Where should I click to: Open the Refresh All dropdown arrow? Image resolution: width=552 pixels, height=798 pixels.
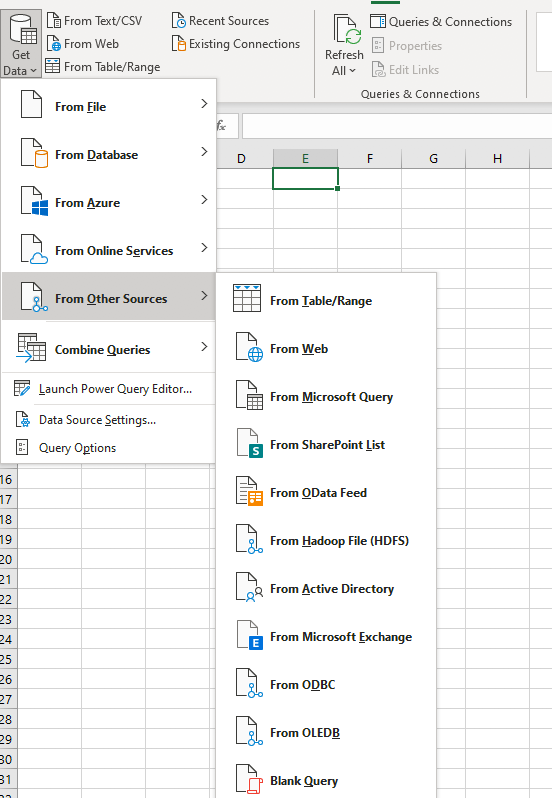[353, 71]
